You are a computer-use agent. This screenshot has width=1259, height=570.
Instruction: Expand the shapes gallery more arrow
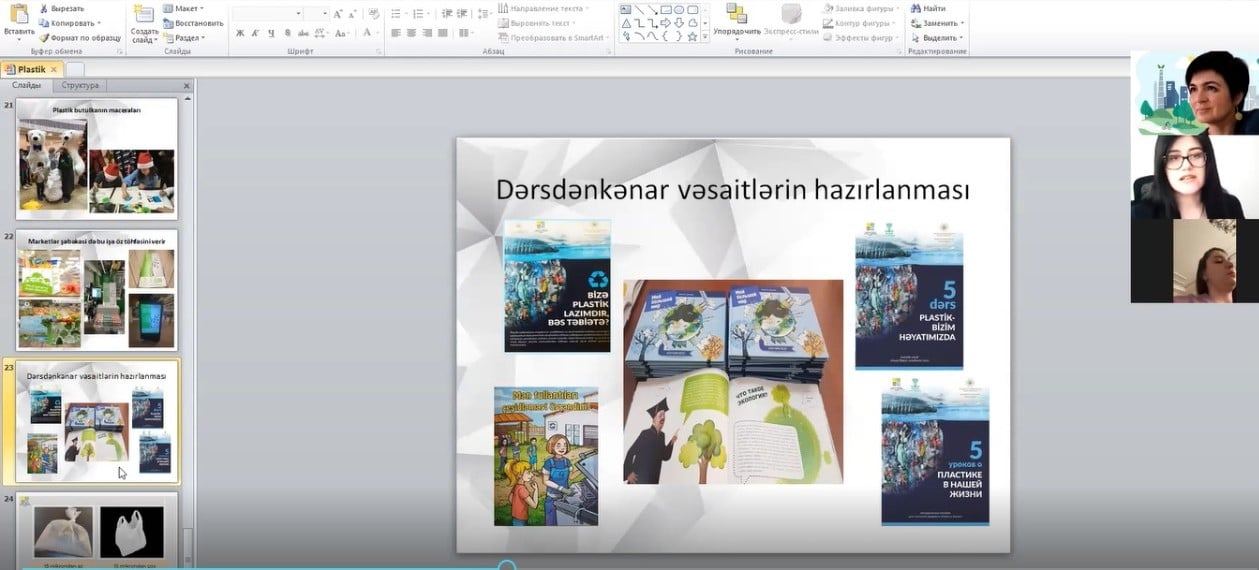706,37
